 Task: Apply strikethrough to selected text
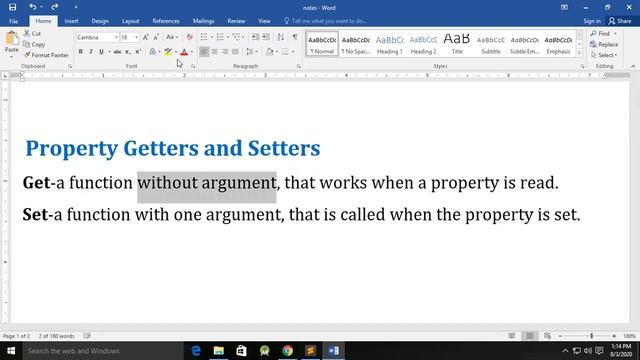(117, 52)
